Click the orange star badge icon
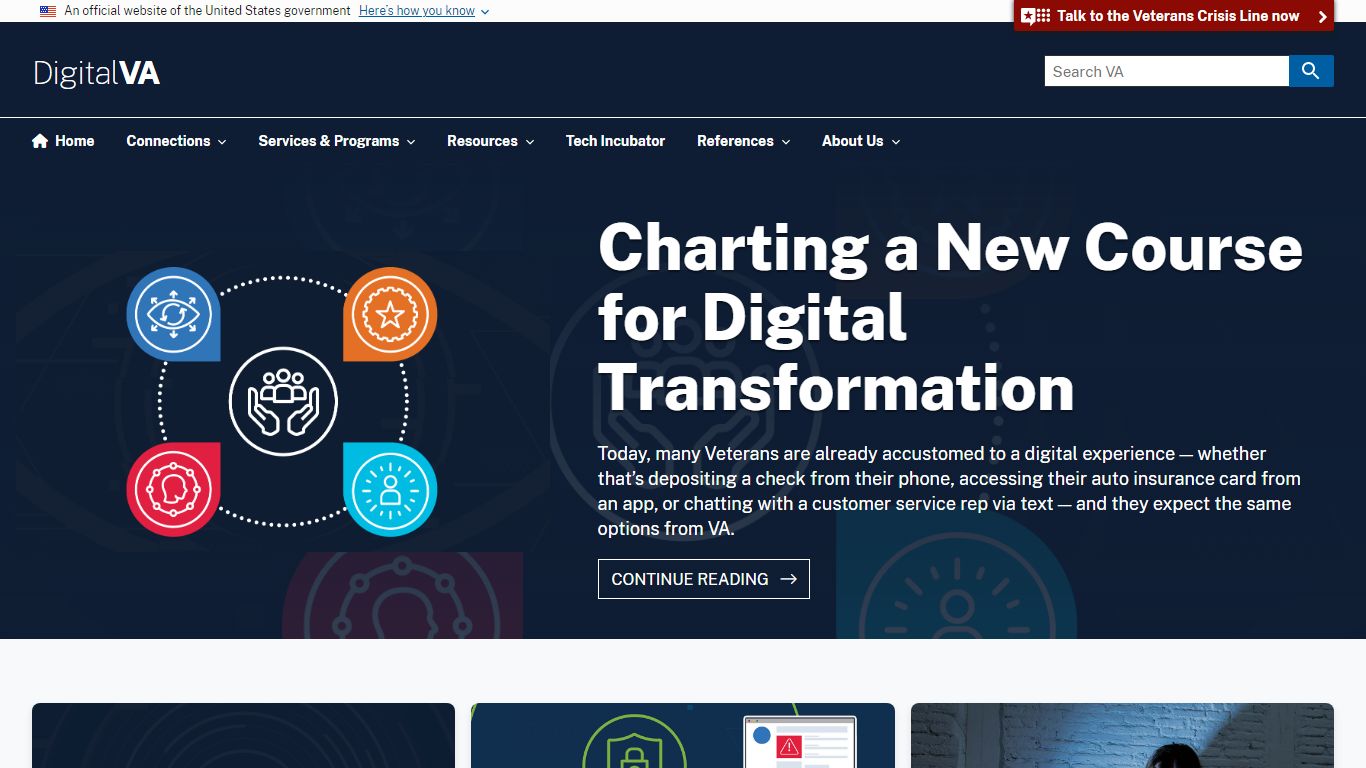This screenshot has height=768, width=1366. click(390, 314)
